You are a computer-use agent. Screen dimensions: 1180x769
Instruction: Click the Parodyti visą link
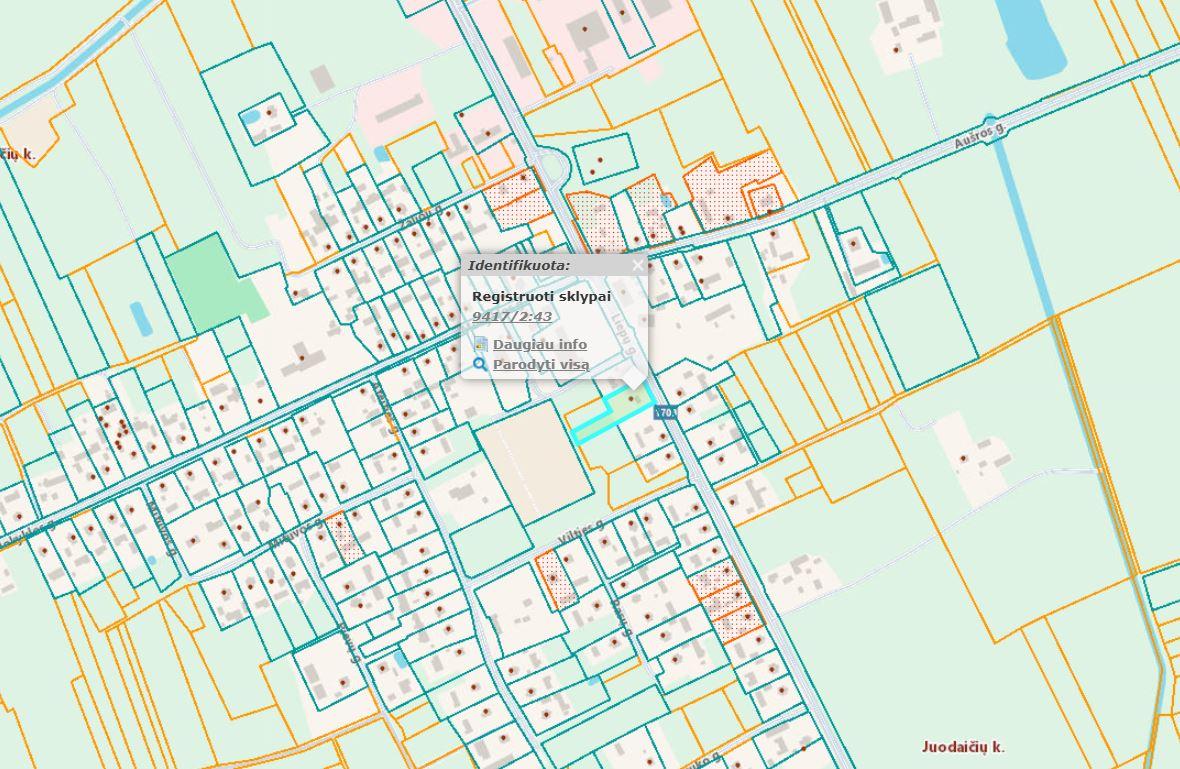541,365
